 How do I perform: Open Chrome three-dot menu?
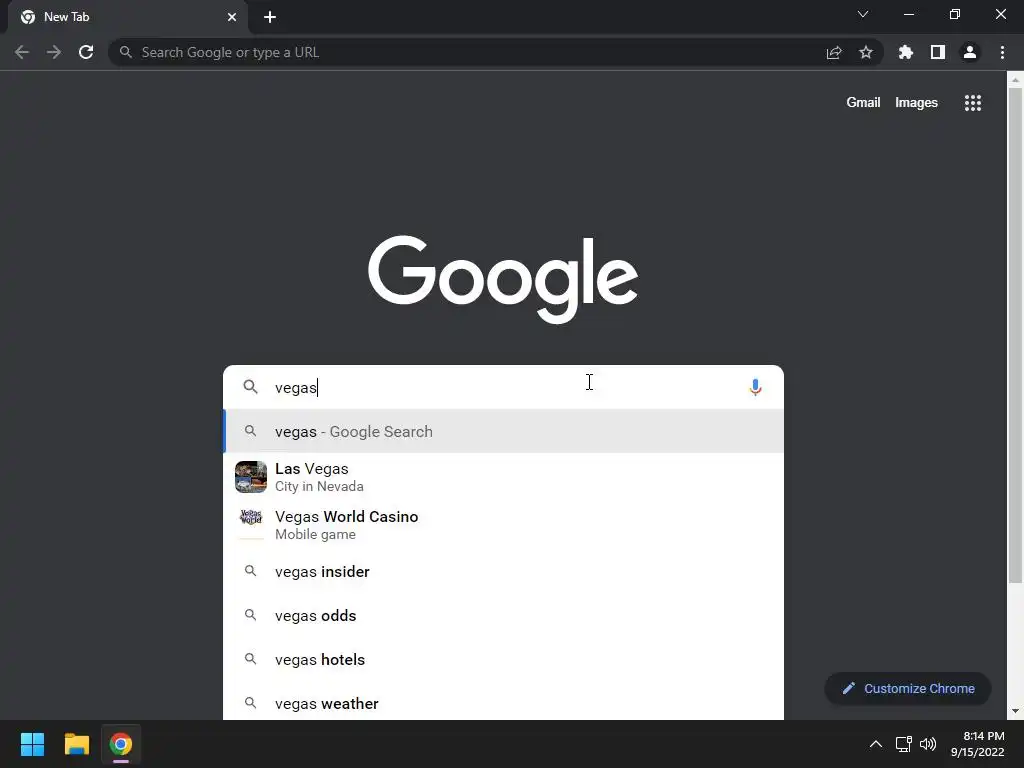point(1002,52)
